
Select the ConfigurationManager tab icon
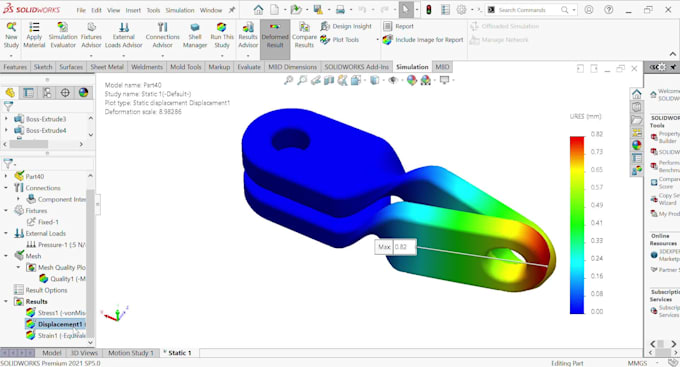47,92
